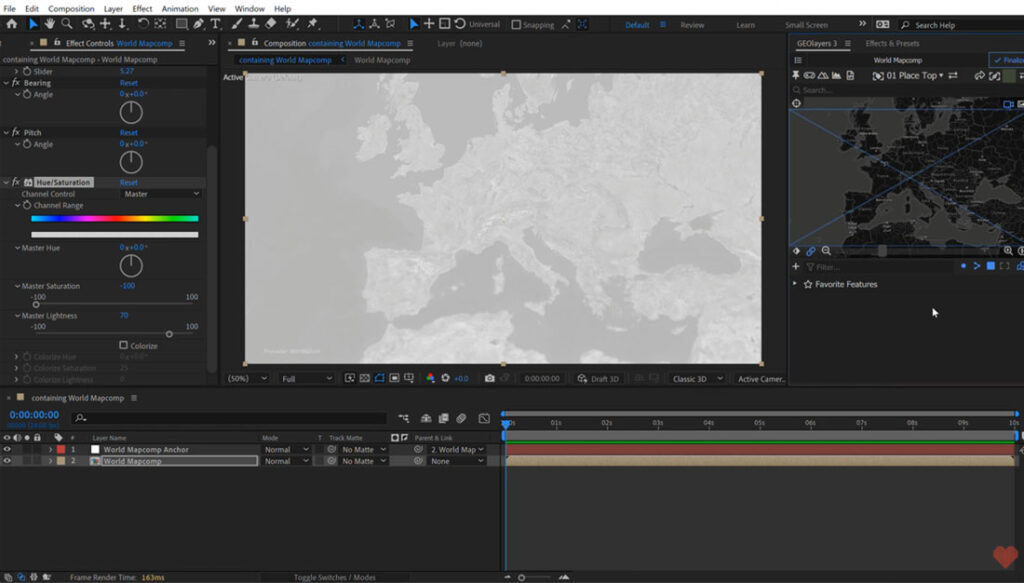The height and width of the screenshot is (583, 1024).
Task: Click the Reset Exposure icon
Action: 445,379
